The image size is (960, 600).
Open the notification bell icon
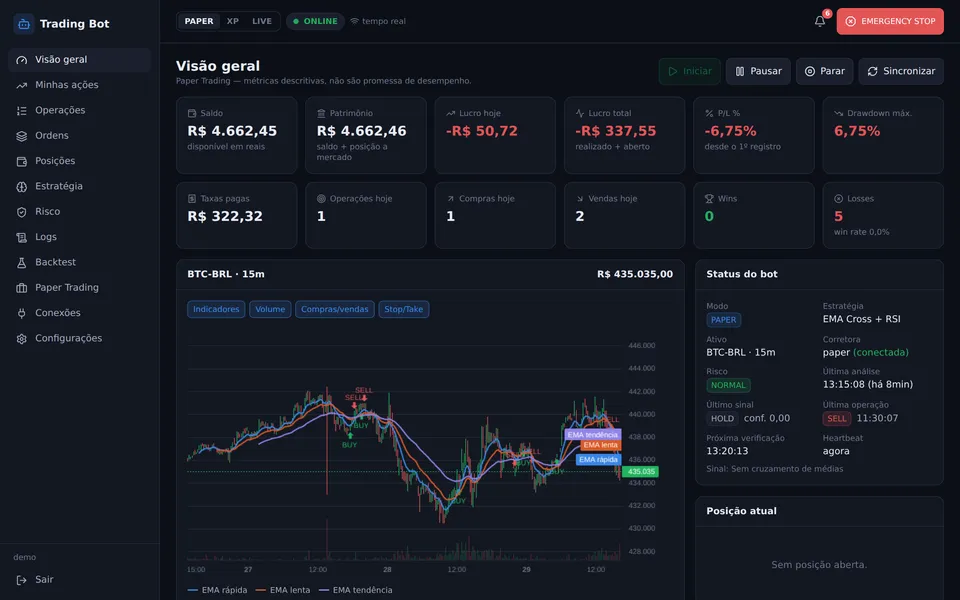pos(820,21)
